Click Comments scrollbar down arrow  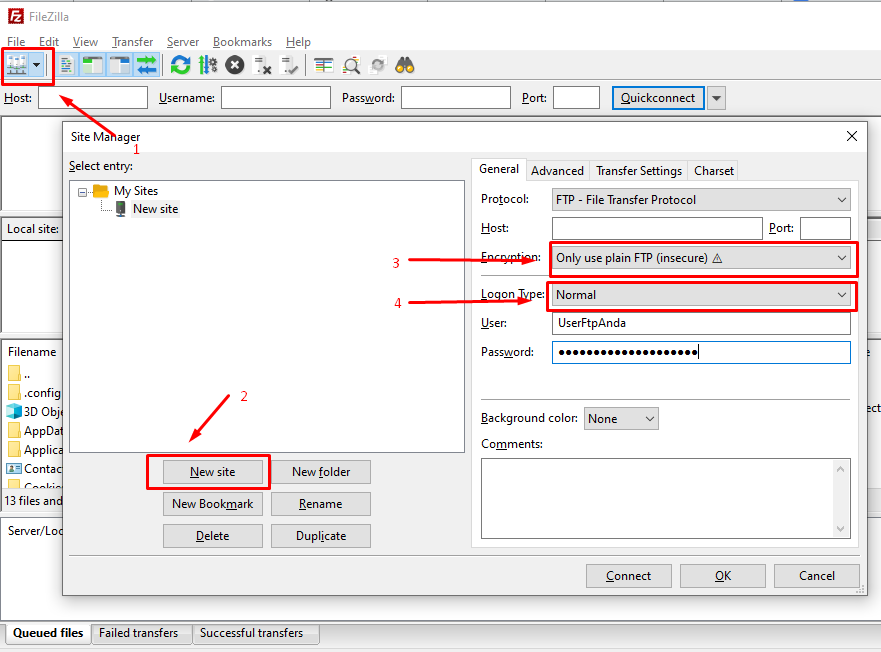841,528
